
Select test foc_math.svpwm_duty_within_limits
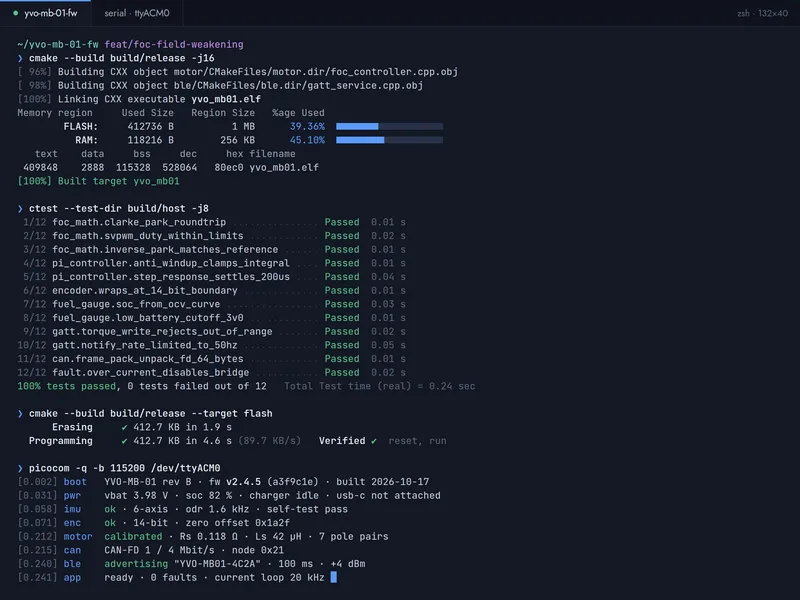(x=147, y=236)
